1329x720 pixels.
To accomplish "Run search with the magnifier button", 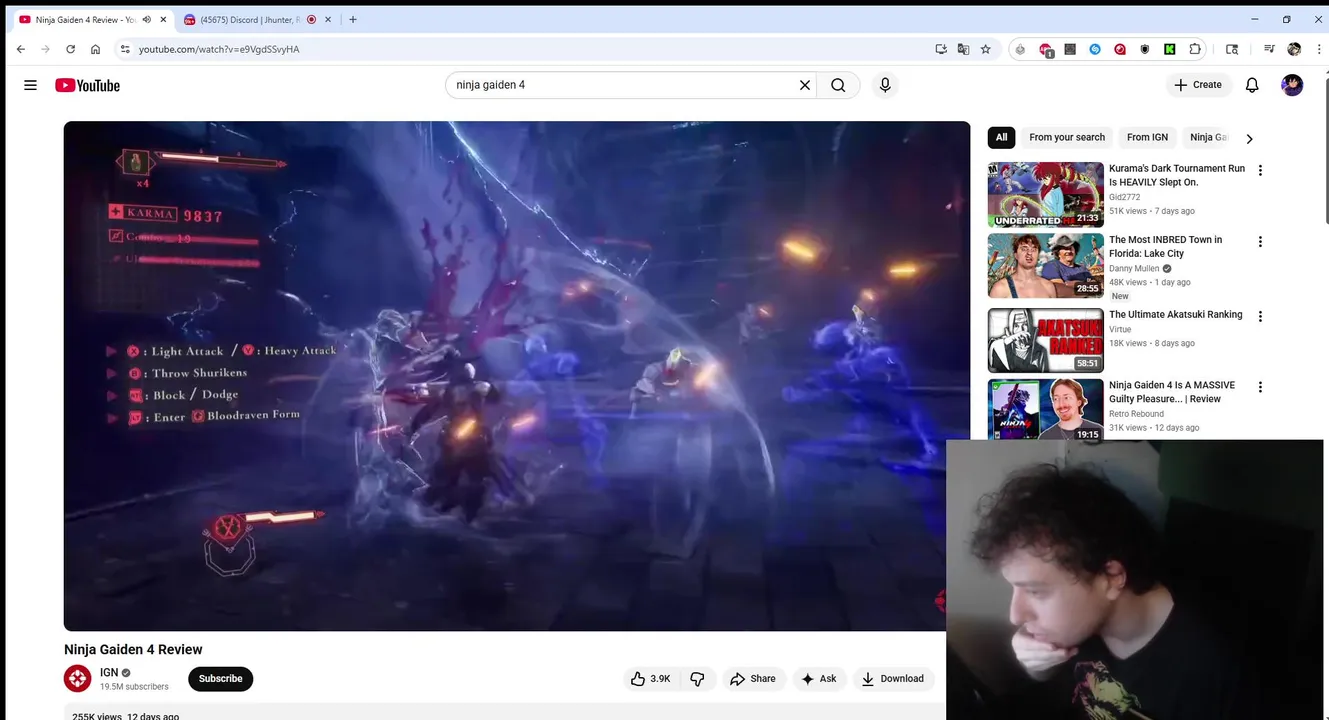I will pos(838,85).
